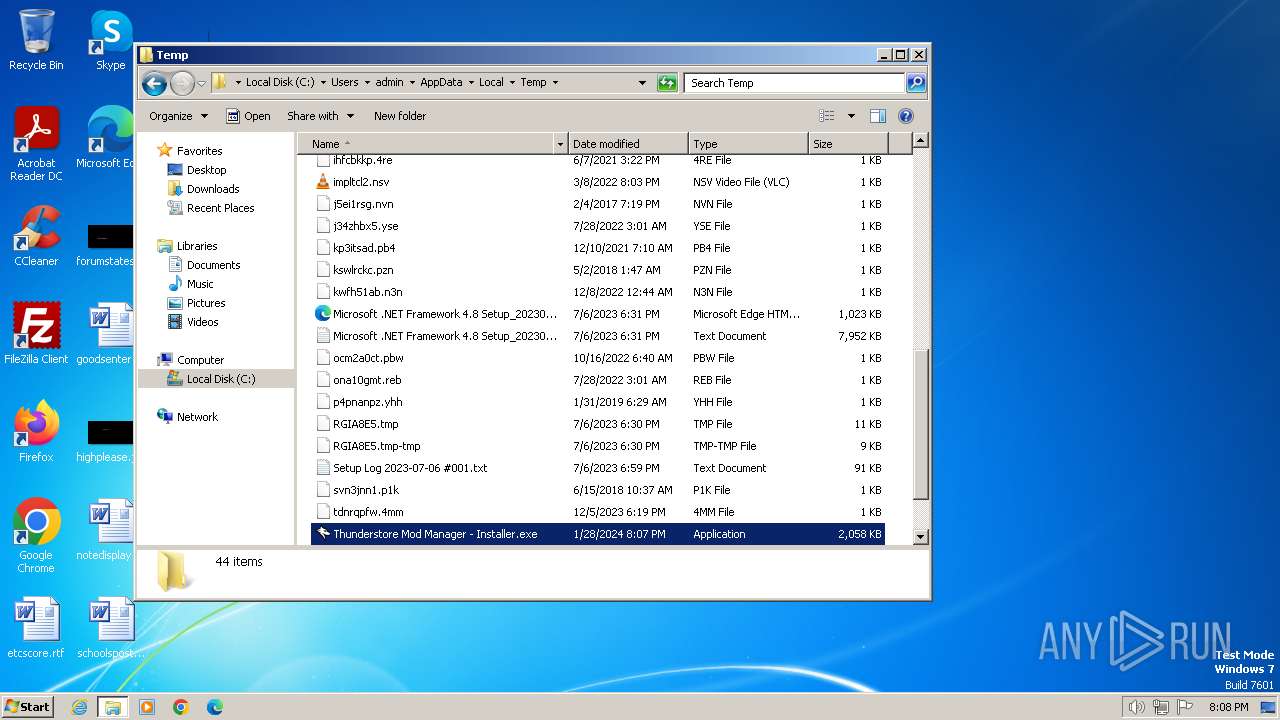Open the Organize menu

click(x=178, y=116)
